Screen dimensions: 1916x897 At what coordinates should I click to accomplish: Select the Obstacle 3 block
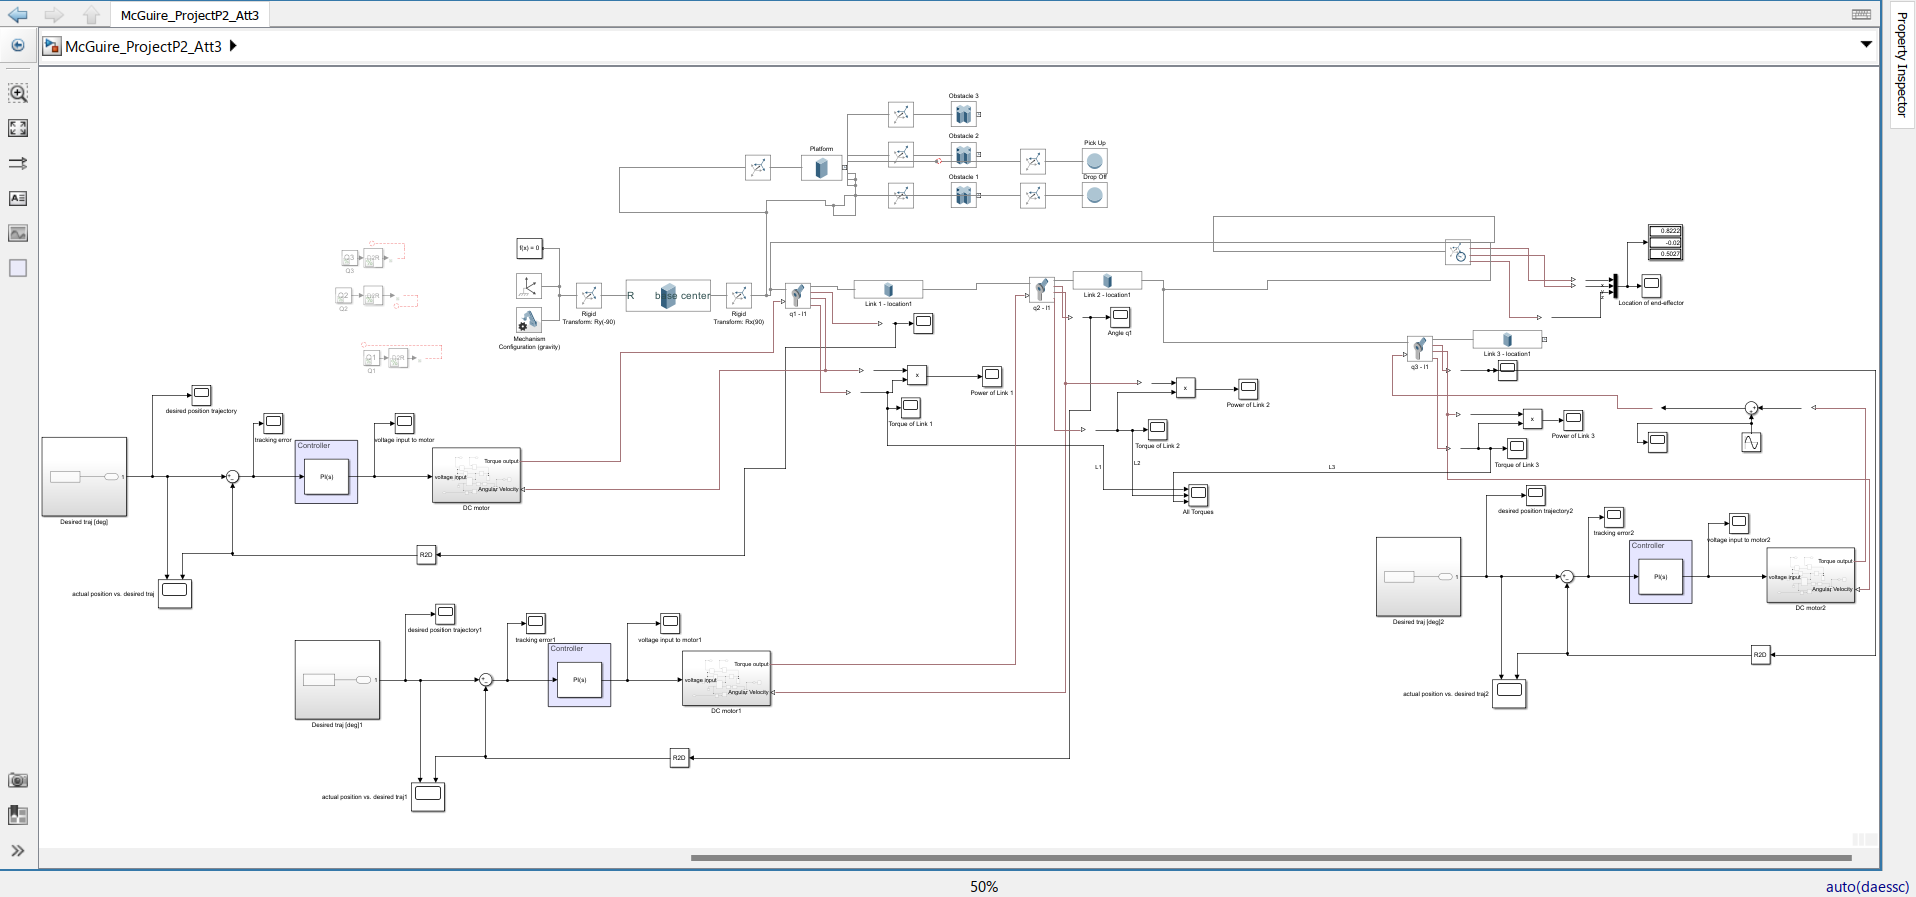[963, 114]
